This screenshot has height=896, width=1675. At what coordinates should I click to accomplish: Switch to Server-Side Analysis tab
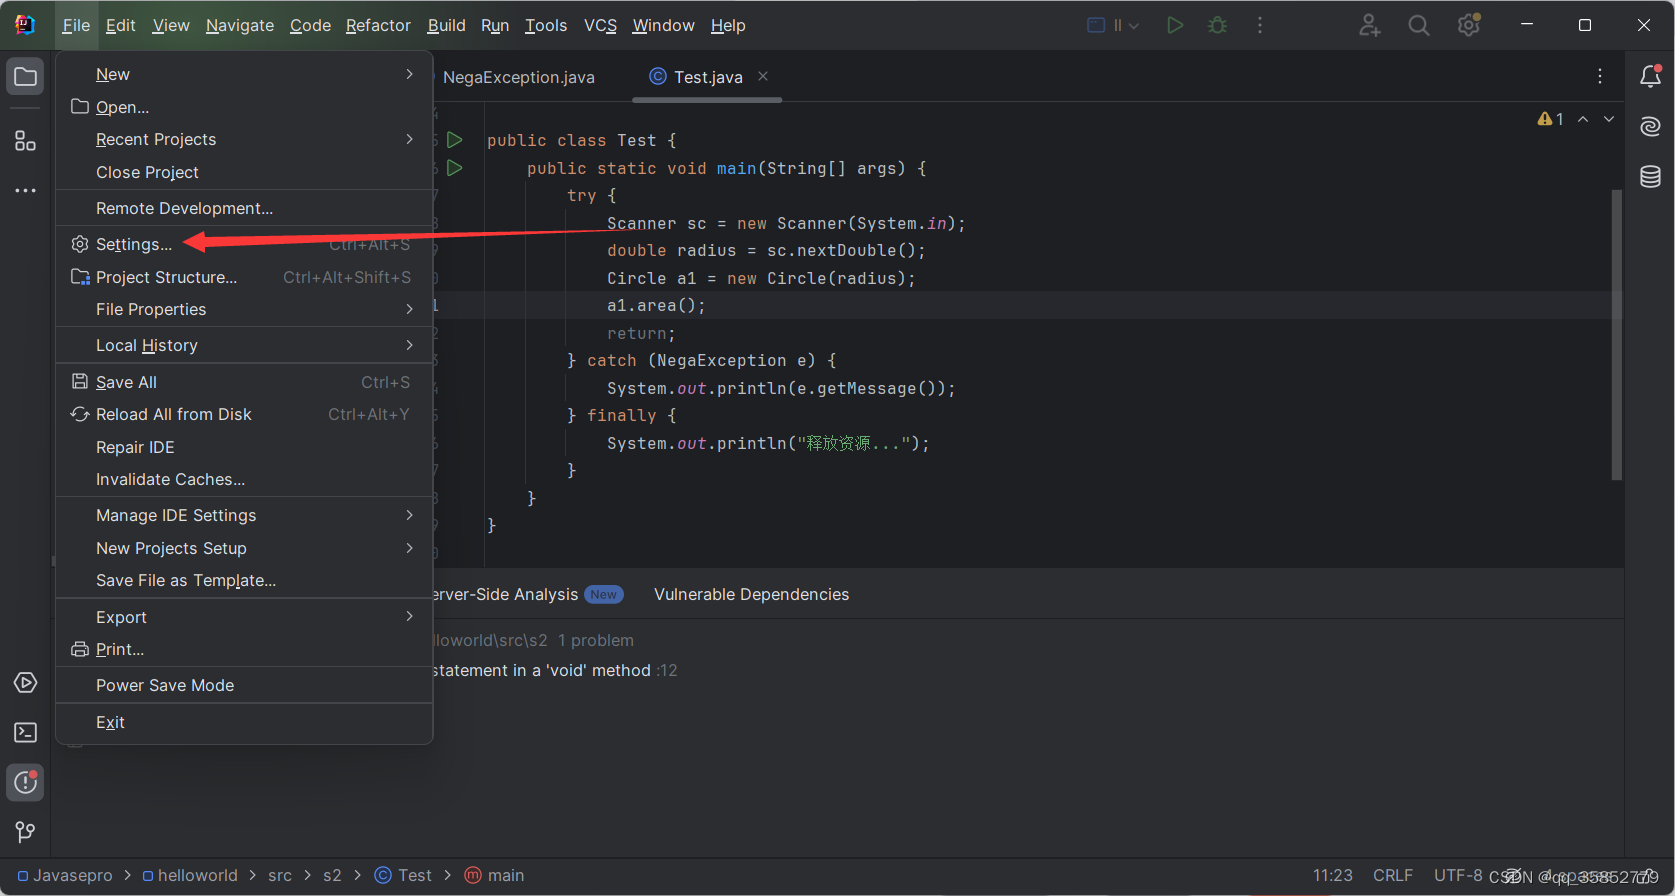tap(527, 594)
